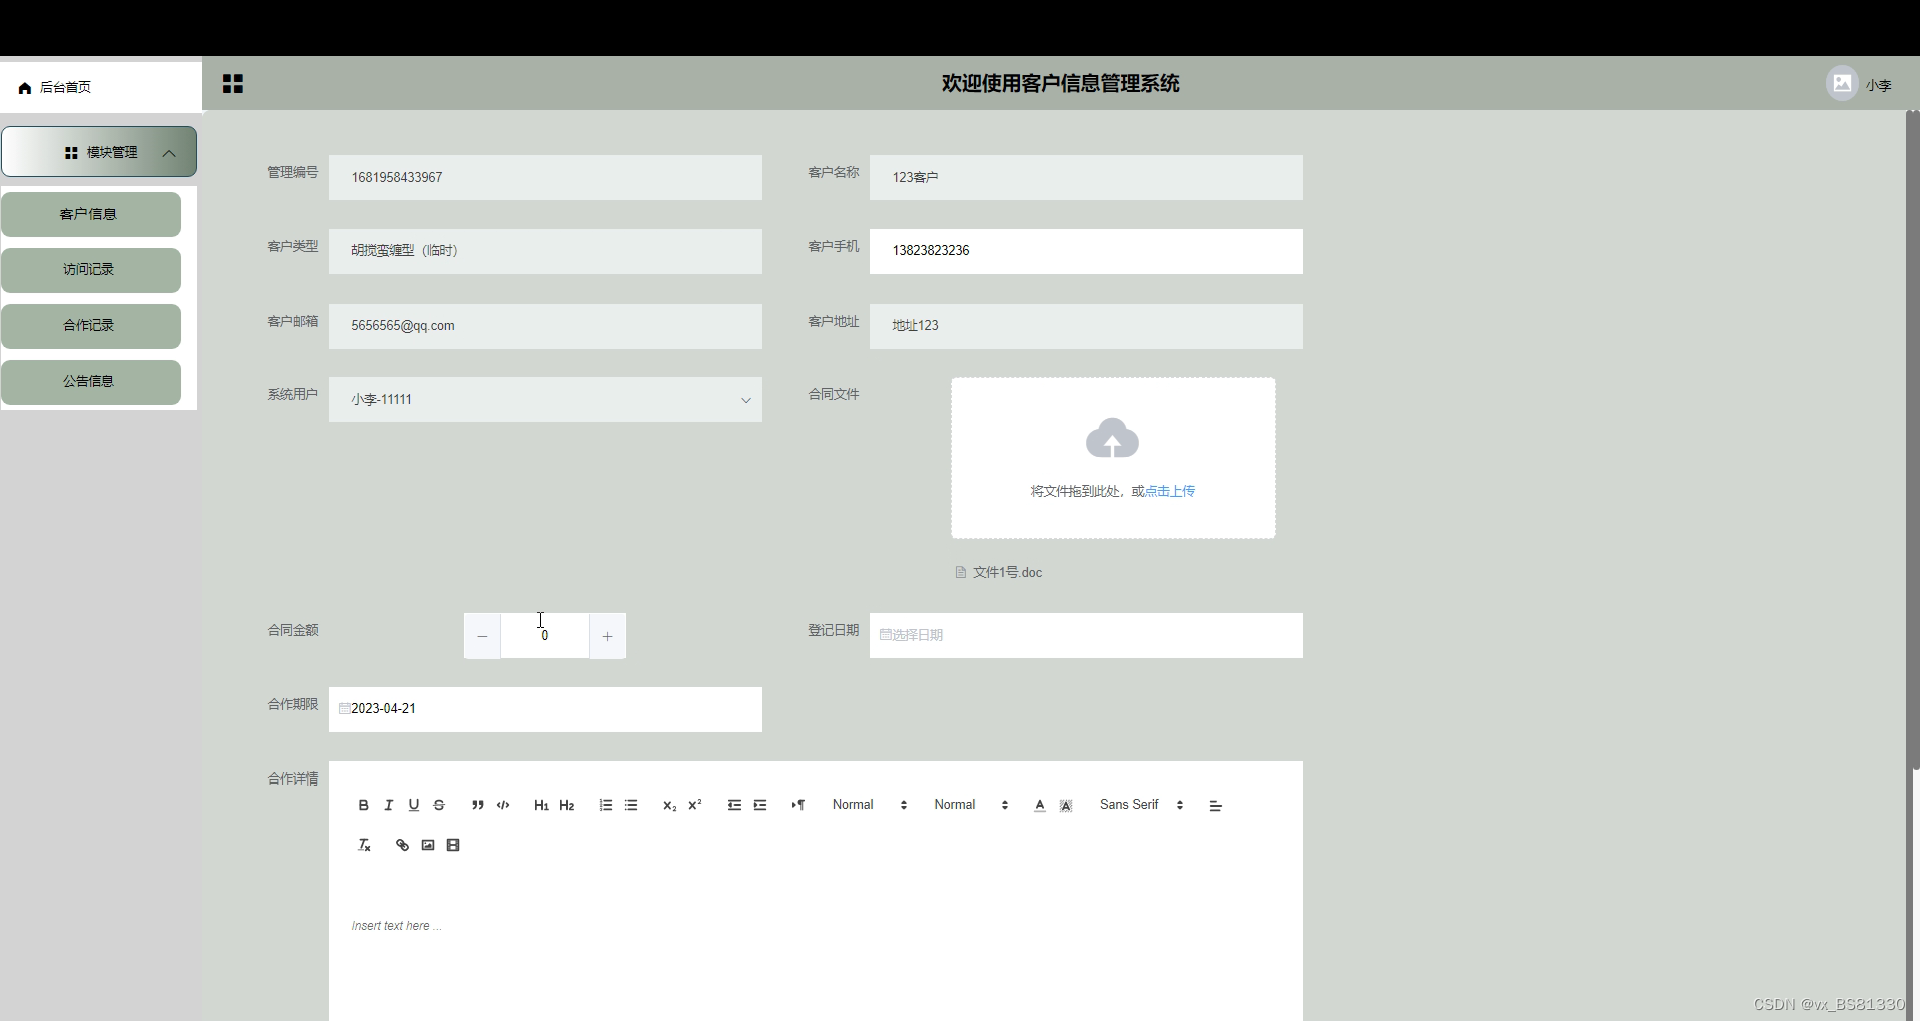1920x1021 pixels.
Task: Set Heading 1 style
Action: 541,805
